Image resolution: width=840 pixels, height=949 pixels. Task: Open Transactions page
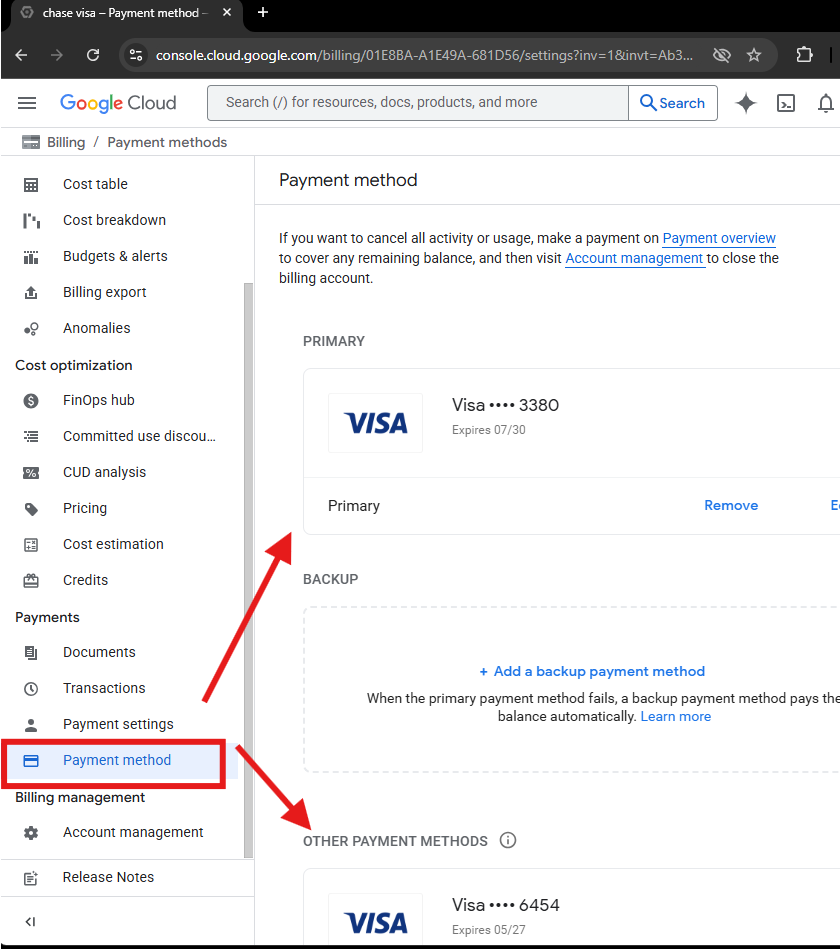(x=104, y=688)
